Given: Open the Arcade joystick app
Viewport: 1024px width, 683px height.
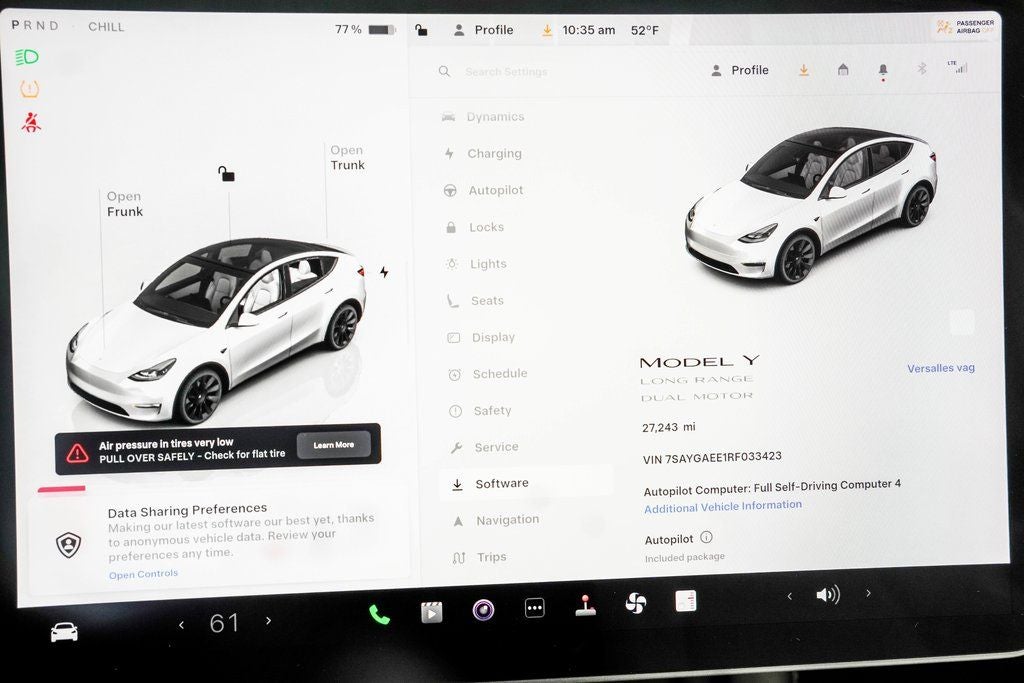Looking at the screenshot, I should coord(586,603).
